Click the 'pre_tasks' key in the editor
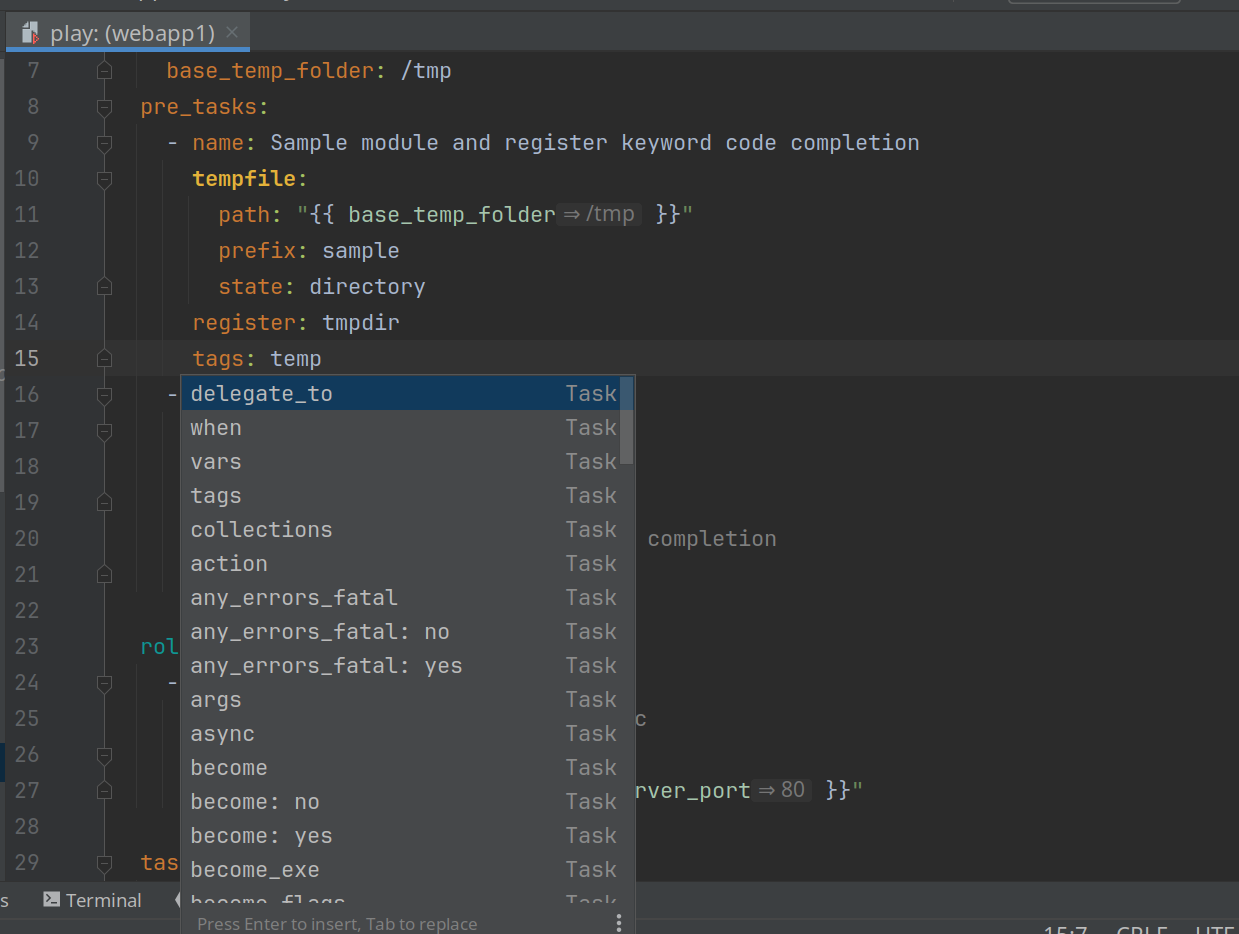The width and height of the screenshot is (1239, 934). [199, 107]
